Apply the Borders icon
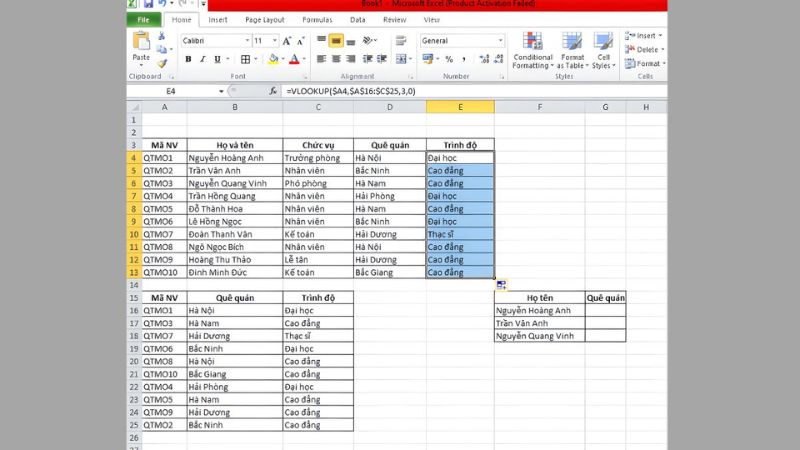 (x=245, y=59)
